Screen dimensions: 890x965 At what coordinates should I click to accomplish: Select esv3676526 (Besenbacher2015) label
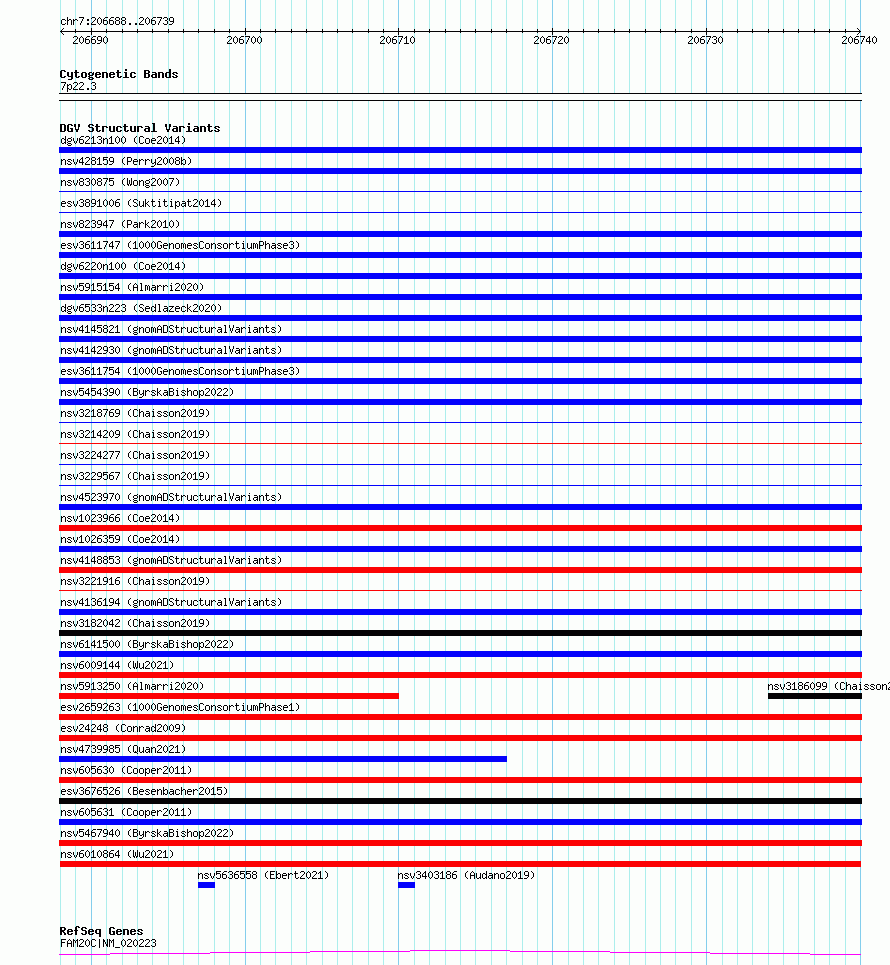[144, 791]
